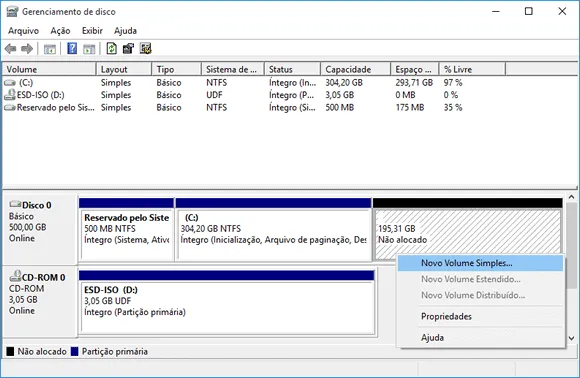Click the Disco 0 disk icon
The width and height of the screenshot is (580, 378).
pyautogui.click(x=15, y=204)
